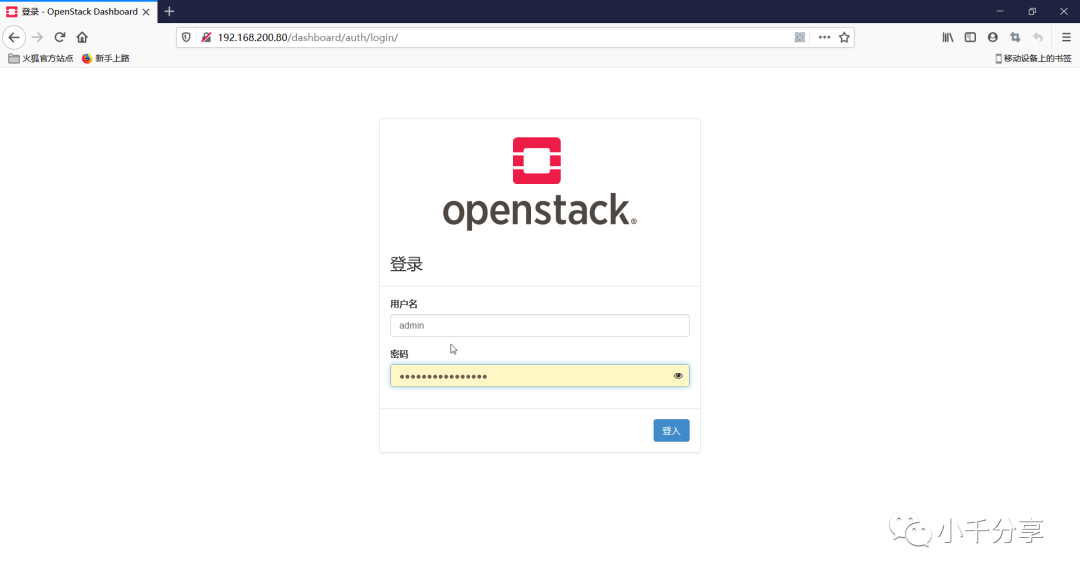This screenshot has width=1080, height=579.
Task: Open page actions three-dot menu
Action: tap(824, 37)
